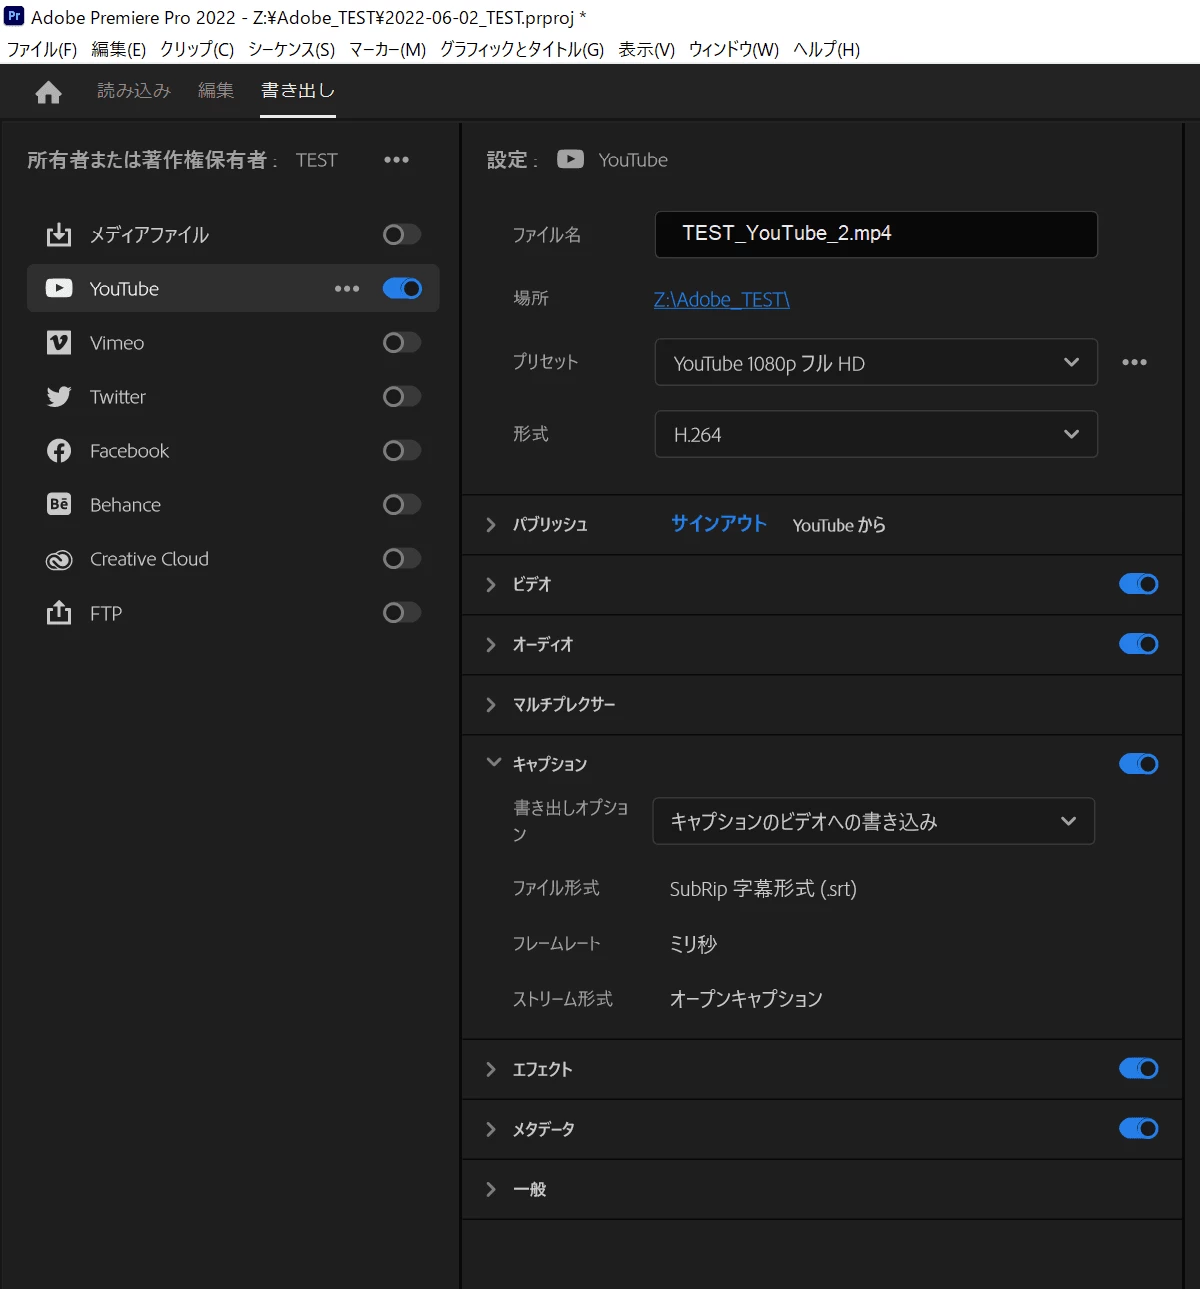
Task: Enable the Vimeo destination toggle
Action: [x=402, y=342]
